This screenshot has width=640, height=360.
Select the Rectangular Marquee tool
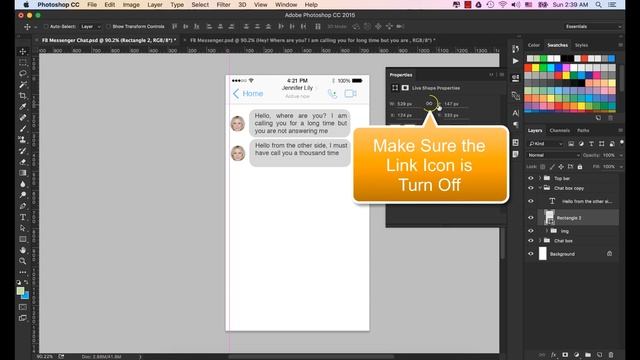23,62
